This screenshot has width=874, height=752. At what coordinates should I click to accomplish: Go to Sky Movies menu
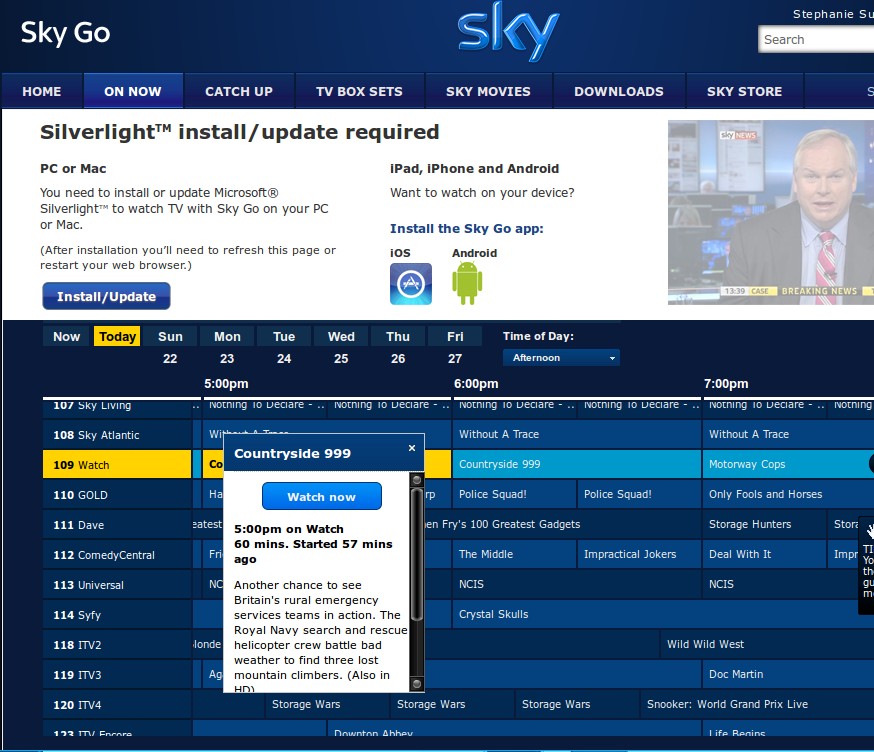pos(488,91)
